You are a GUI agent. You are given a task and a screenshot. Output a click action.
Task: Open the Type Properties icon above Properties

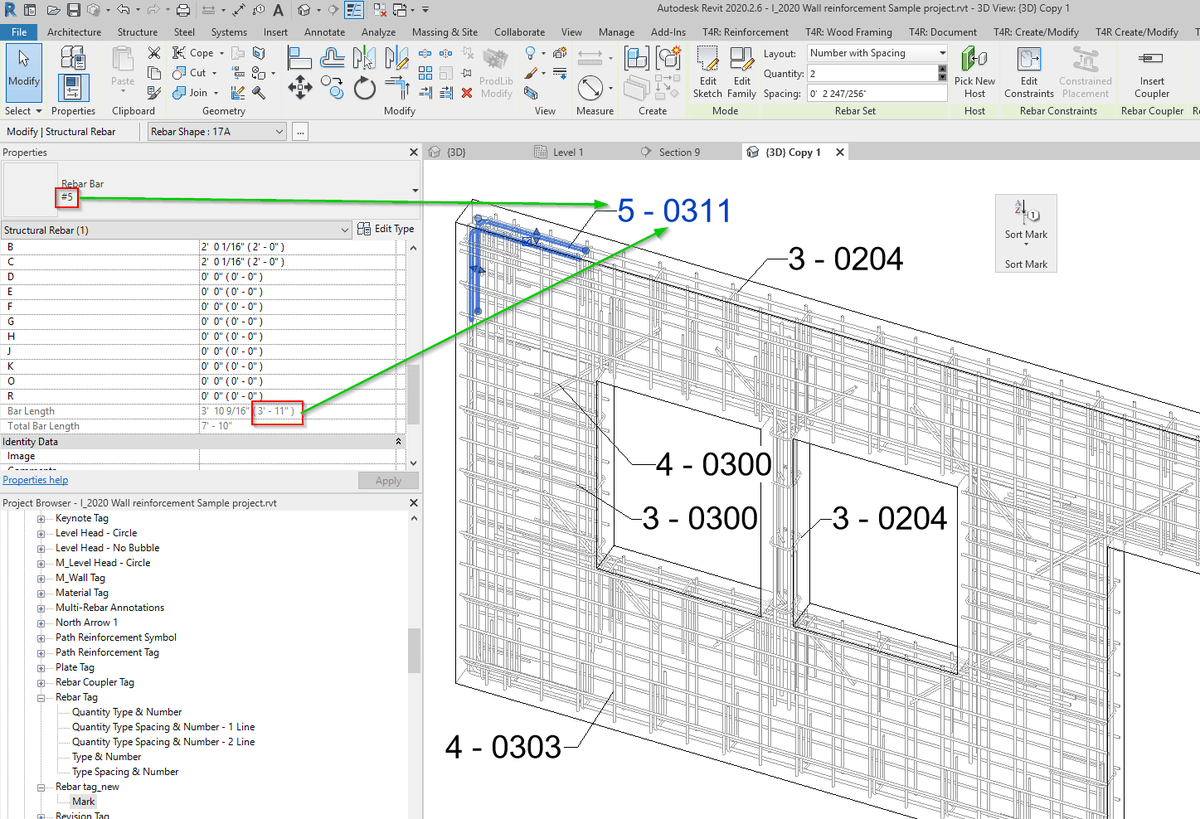point(74,56)
